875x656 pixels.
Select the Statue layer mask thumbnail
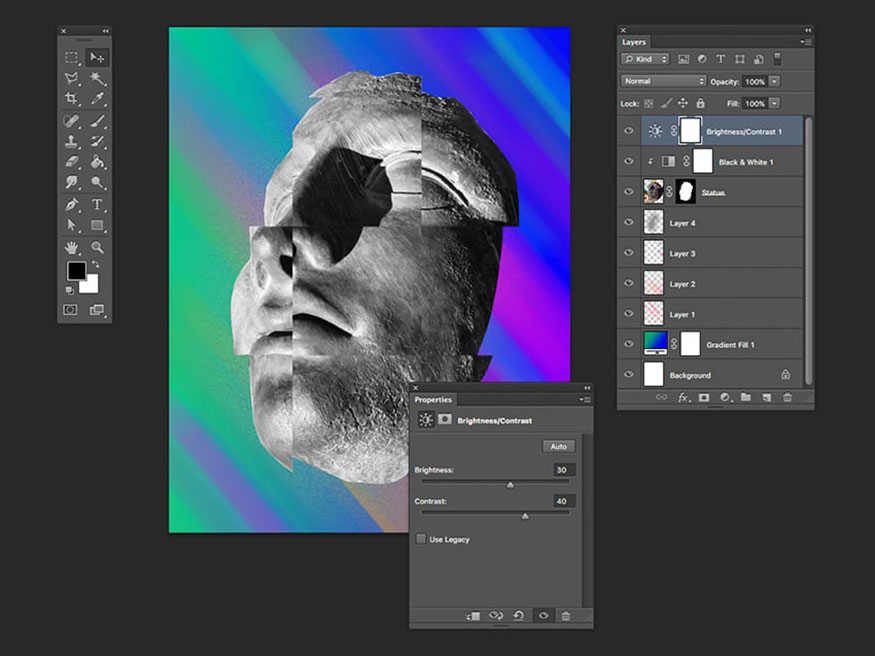[x=686, y=191]
